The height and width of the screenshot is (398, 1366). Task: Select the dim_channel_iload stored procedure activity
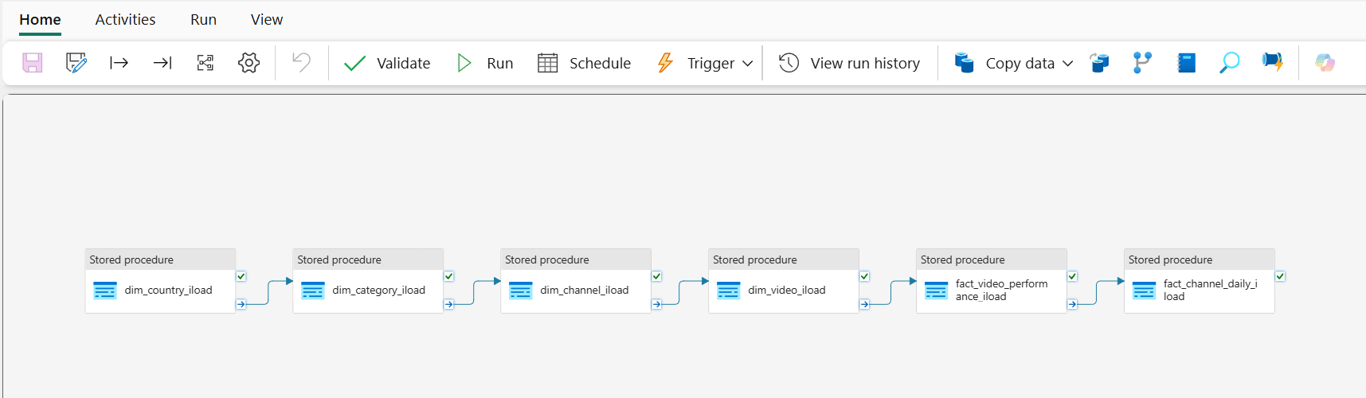[576, 281]
